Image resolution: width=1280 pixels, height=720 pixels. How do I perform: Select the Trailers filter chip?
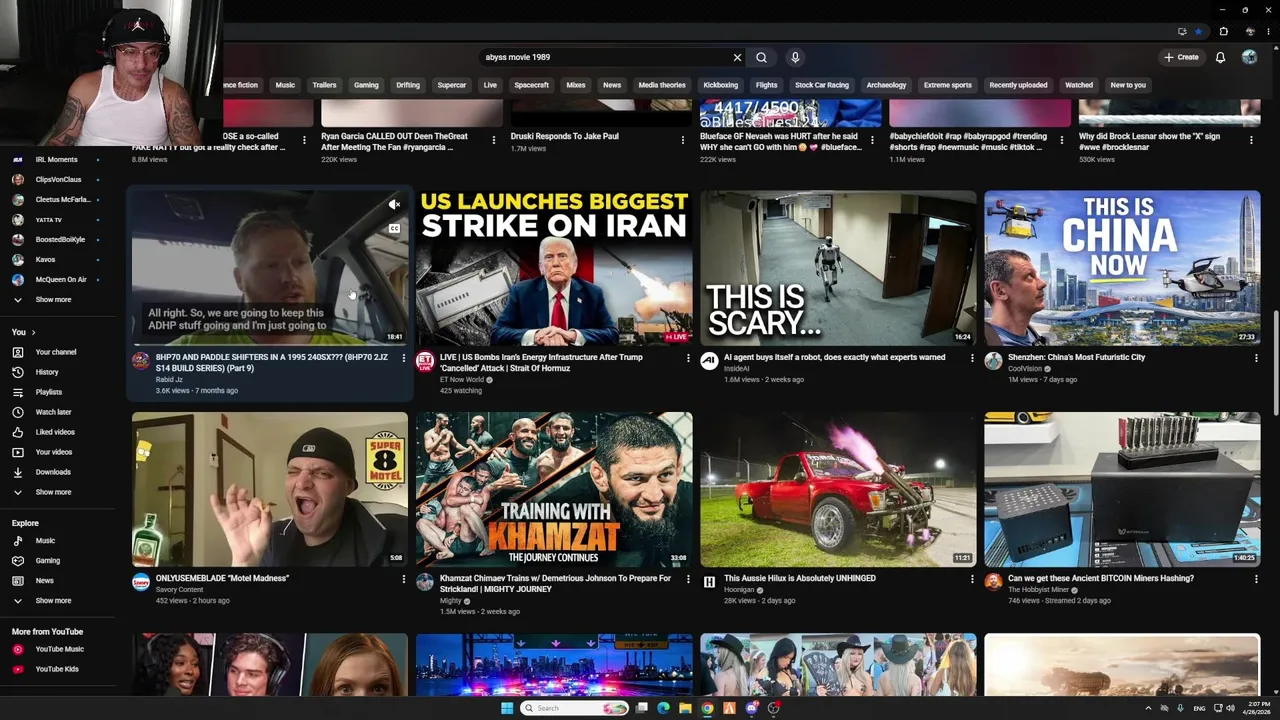point(324,85)
